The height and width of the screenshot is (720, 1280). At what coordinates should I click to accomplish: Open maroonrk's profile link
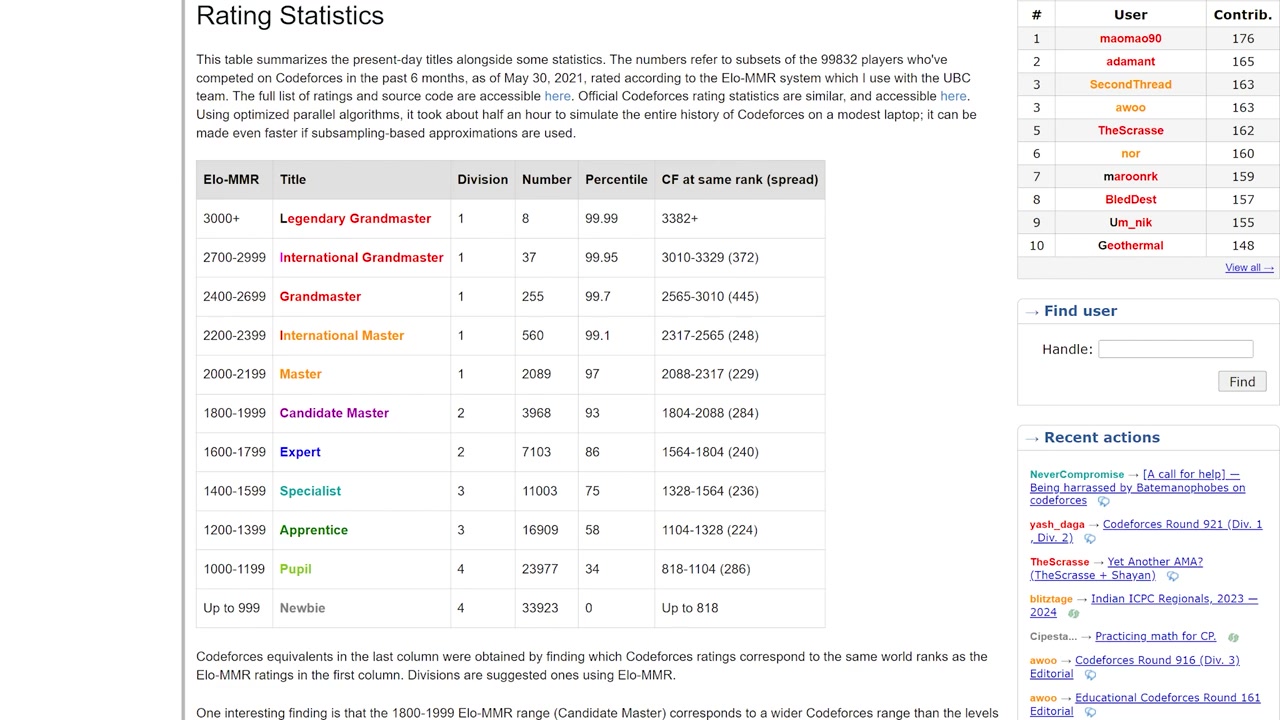[x=1130, y=176]
